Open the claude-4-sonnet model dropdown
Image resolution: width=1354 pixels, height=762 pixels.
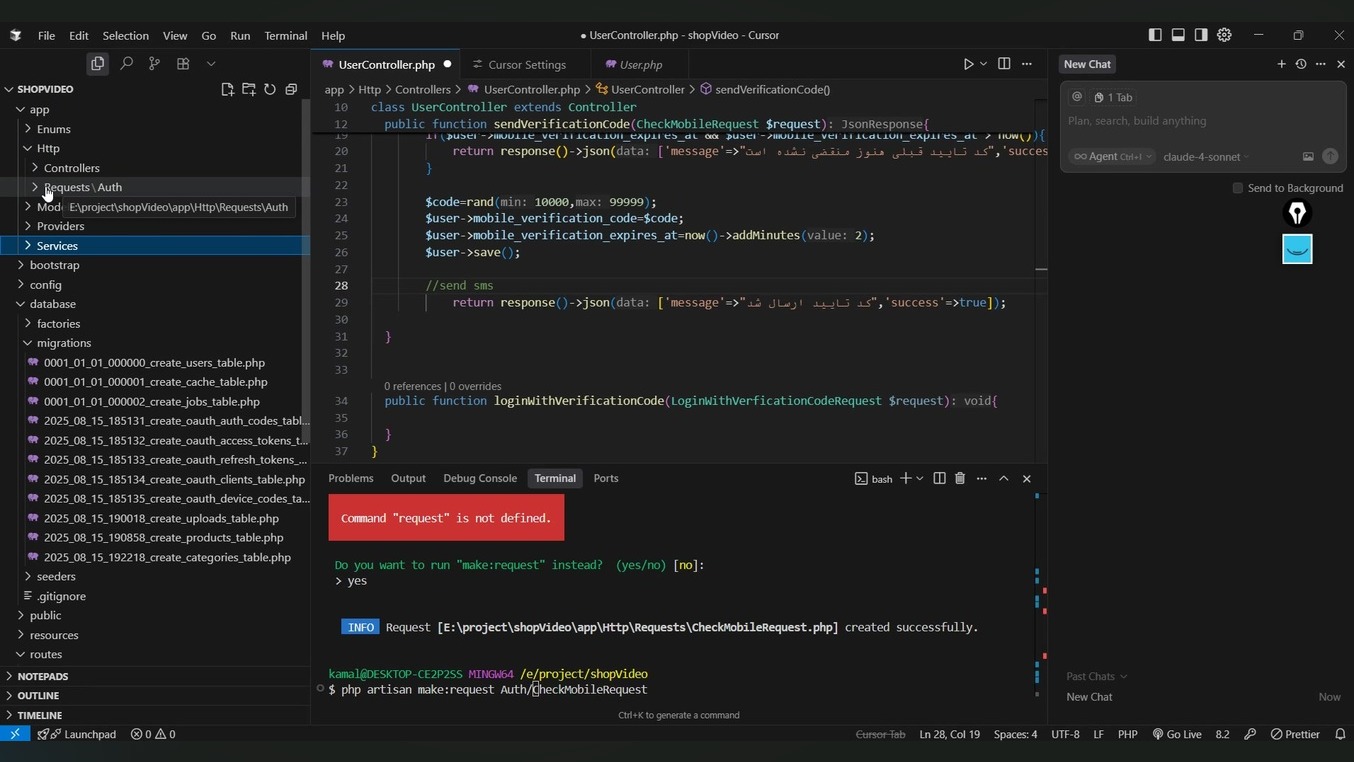[x=1207, y=157]
